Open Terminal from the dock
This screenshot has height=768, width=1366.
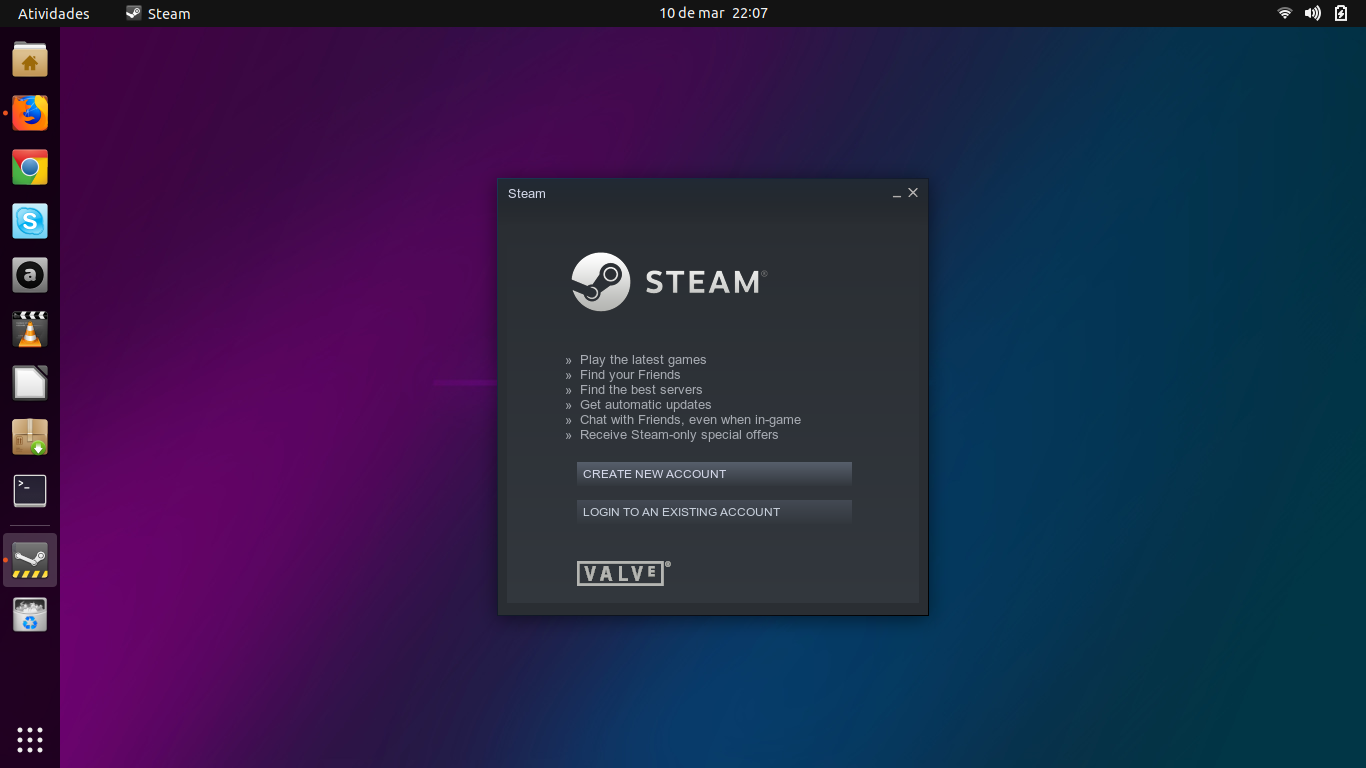[30, 491]
